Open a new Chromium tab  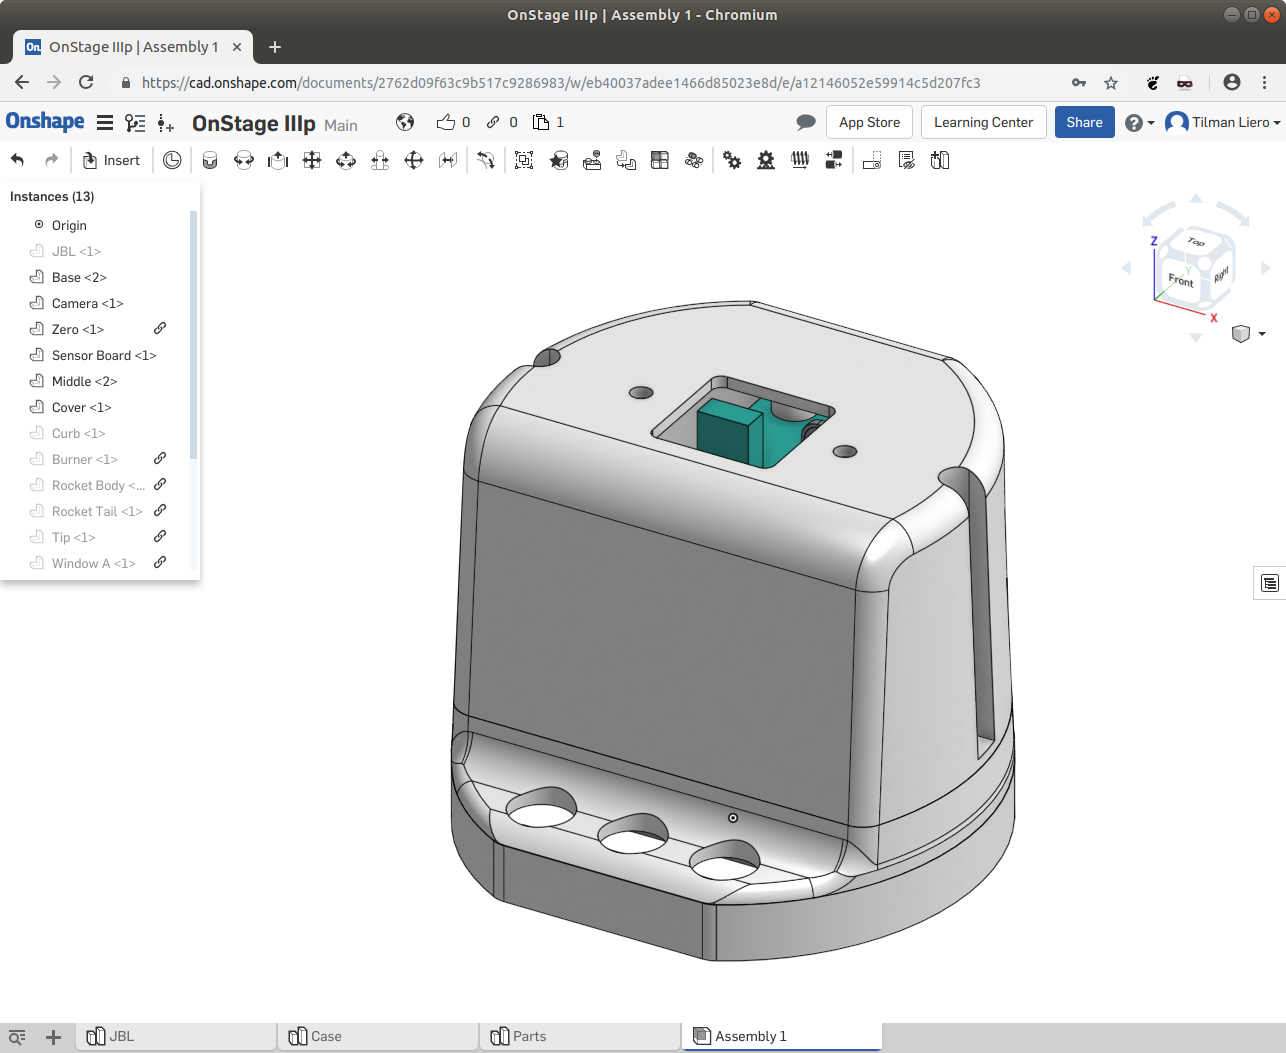tap(275, 47)
